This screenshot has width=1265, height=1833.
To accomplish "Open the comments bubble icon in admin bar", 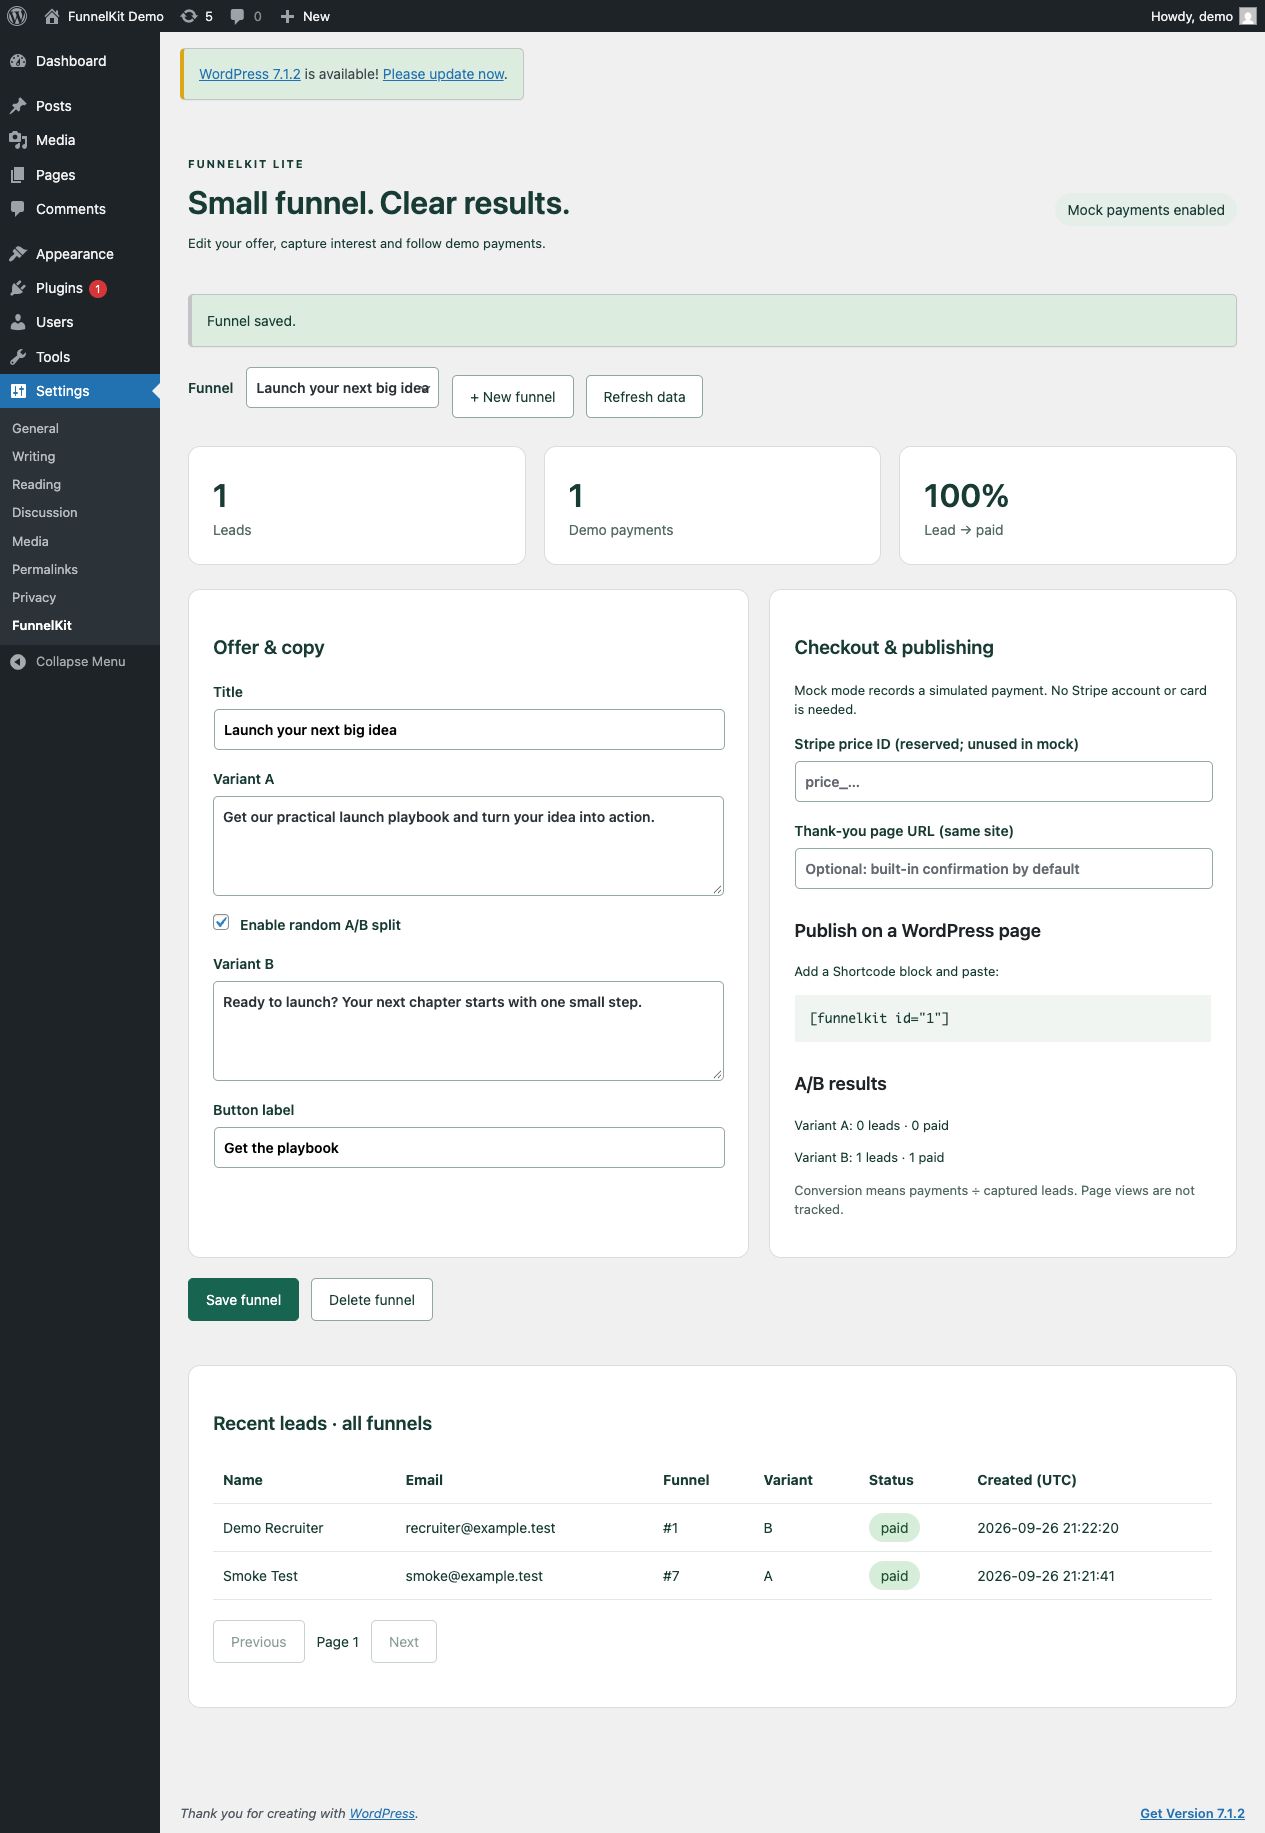I will tap(237, 16).
